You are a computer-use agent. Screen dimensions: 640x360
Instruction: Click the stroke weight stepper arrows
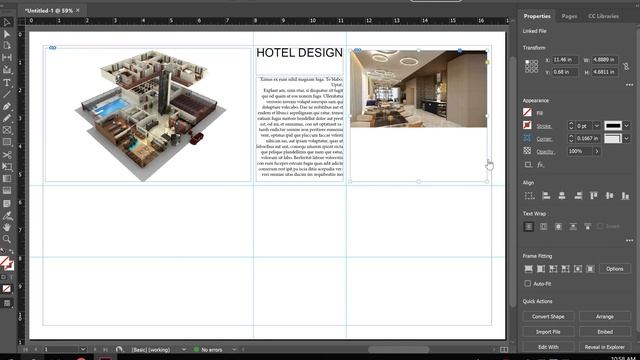571,126
